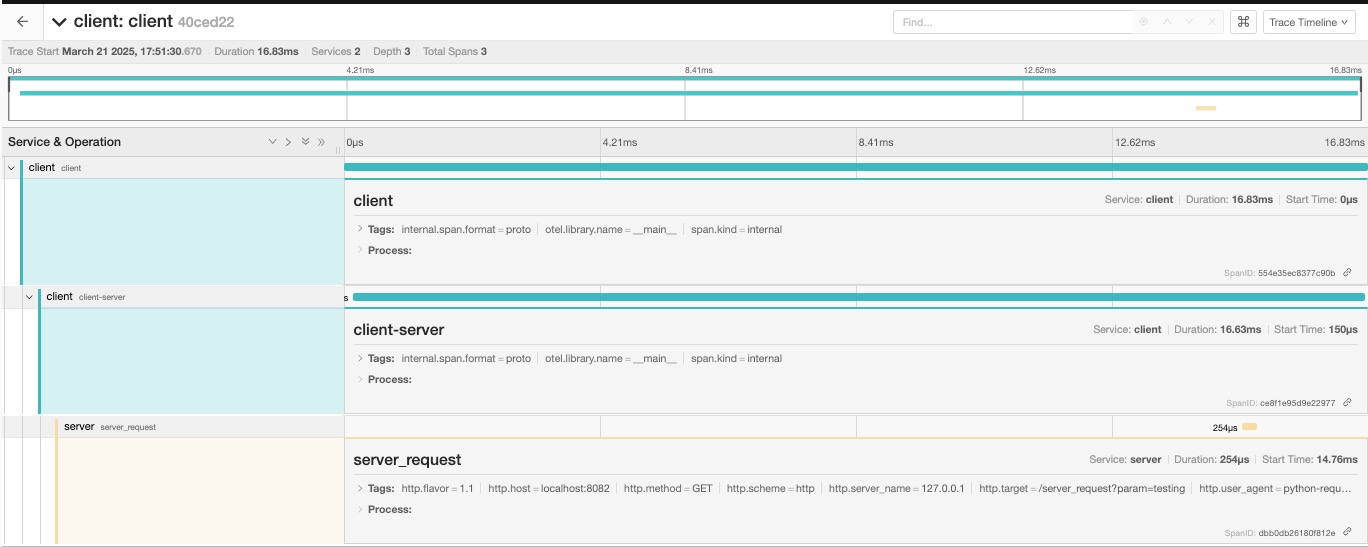Click the 254µs span duration label
The image size is (1368, 547).
[1225, 428]
